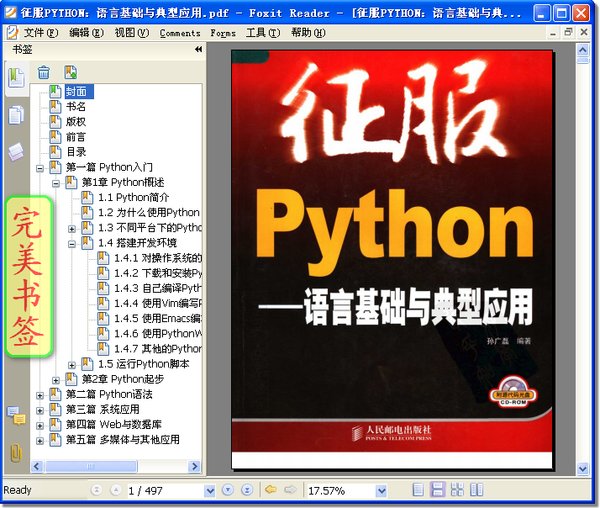This screenshot has width=600, height=508.
Task: Open the Pages thumbnail panel icon
Action: coord(16,115)
